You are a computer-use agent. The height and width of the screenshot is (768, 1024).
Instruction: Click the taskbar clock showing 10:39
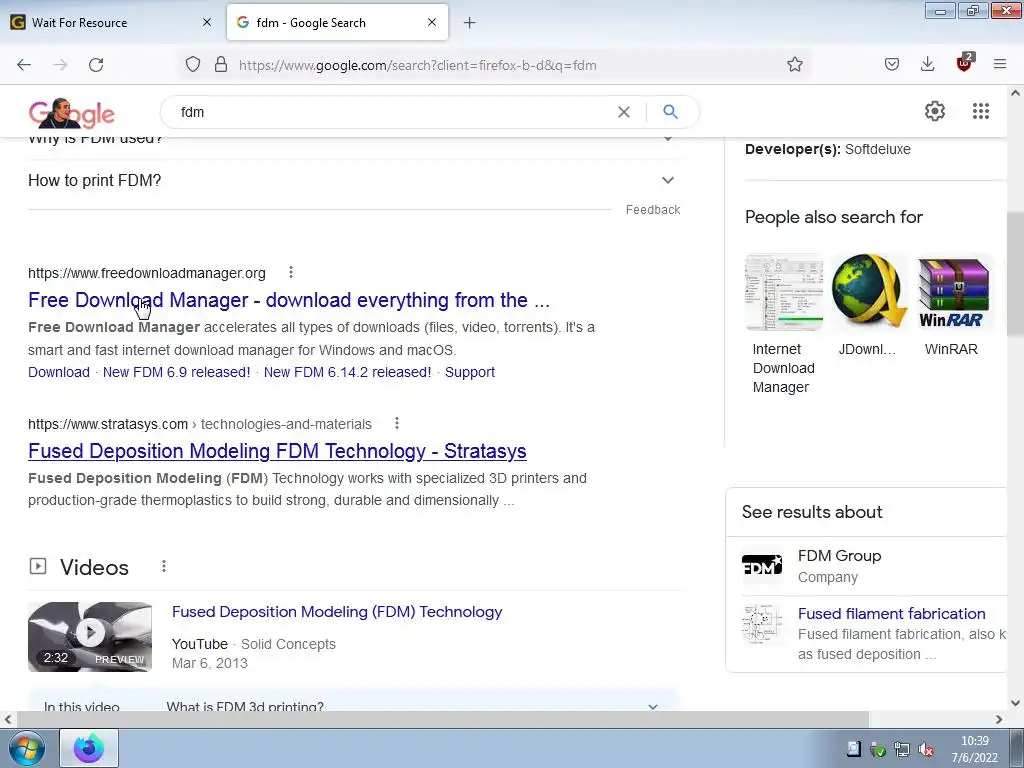974,749
